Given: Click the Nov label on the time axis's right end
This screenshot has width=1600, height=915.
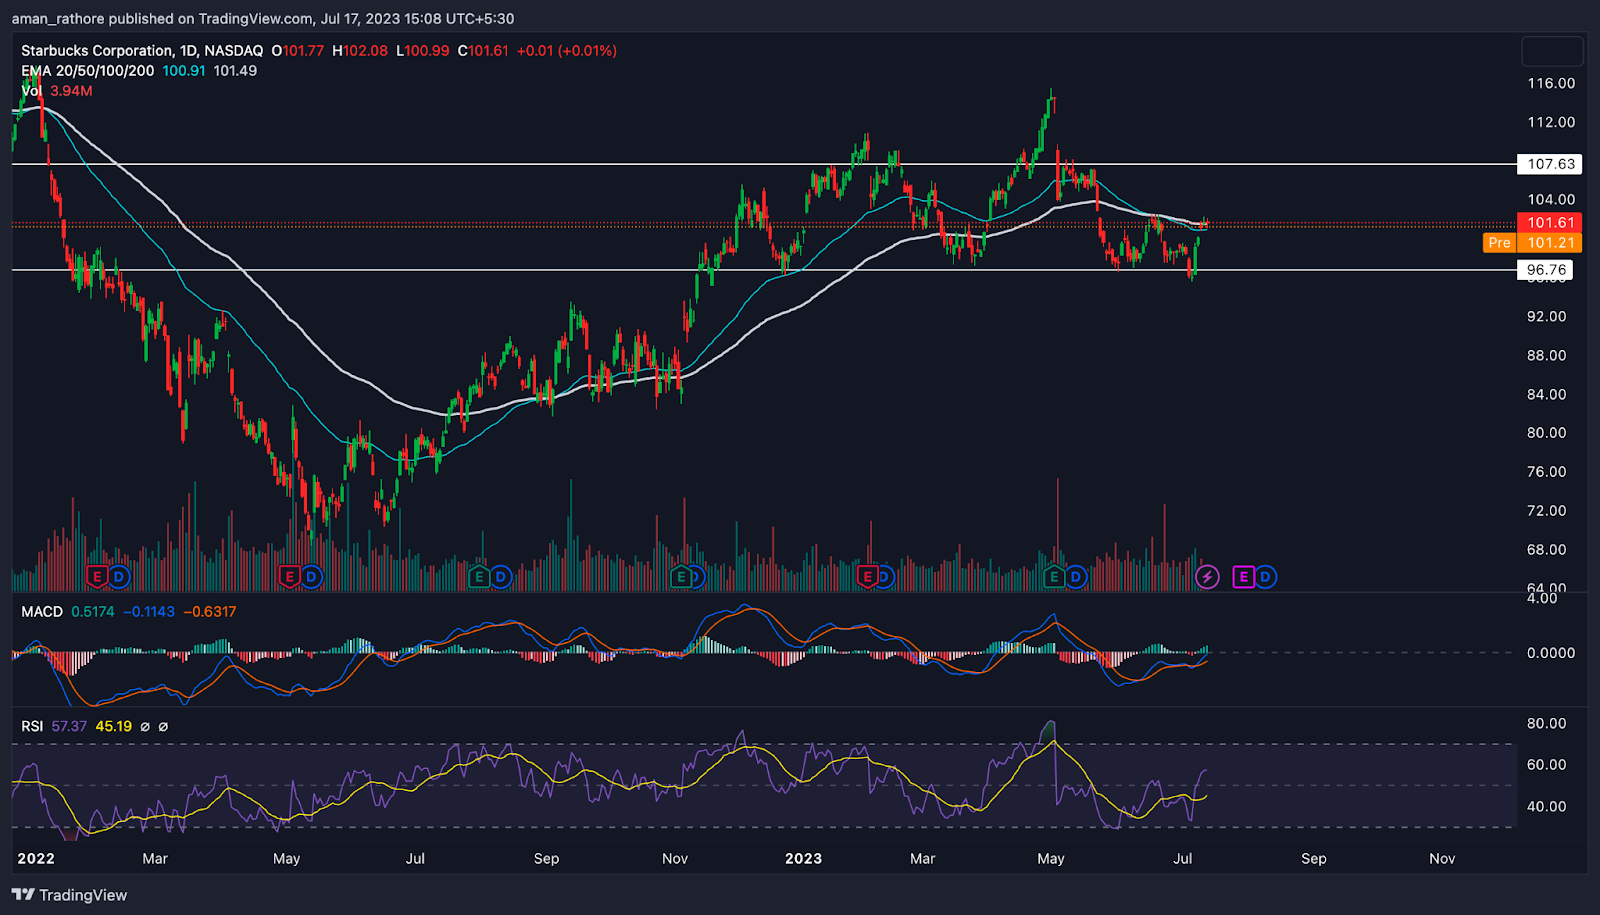Looking at the screenshot, I should (x=1442, y=859).
